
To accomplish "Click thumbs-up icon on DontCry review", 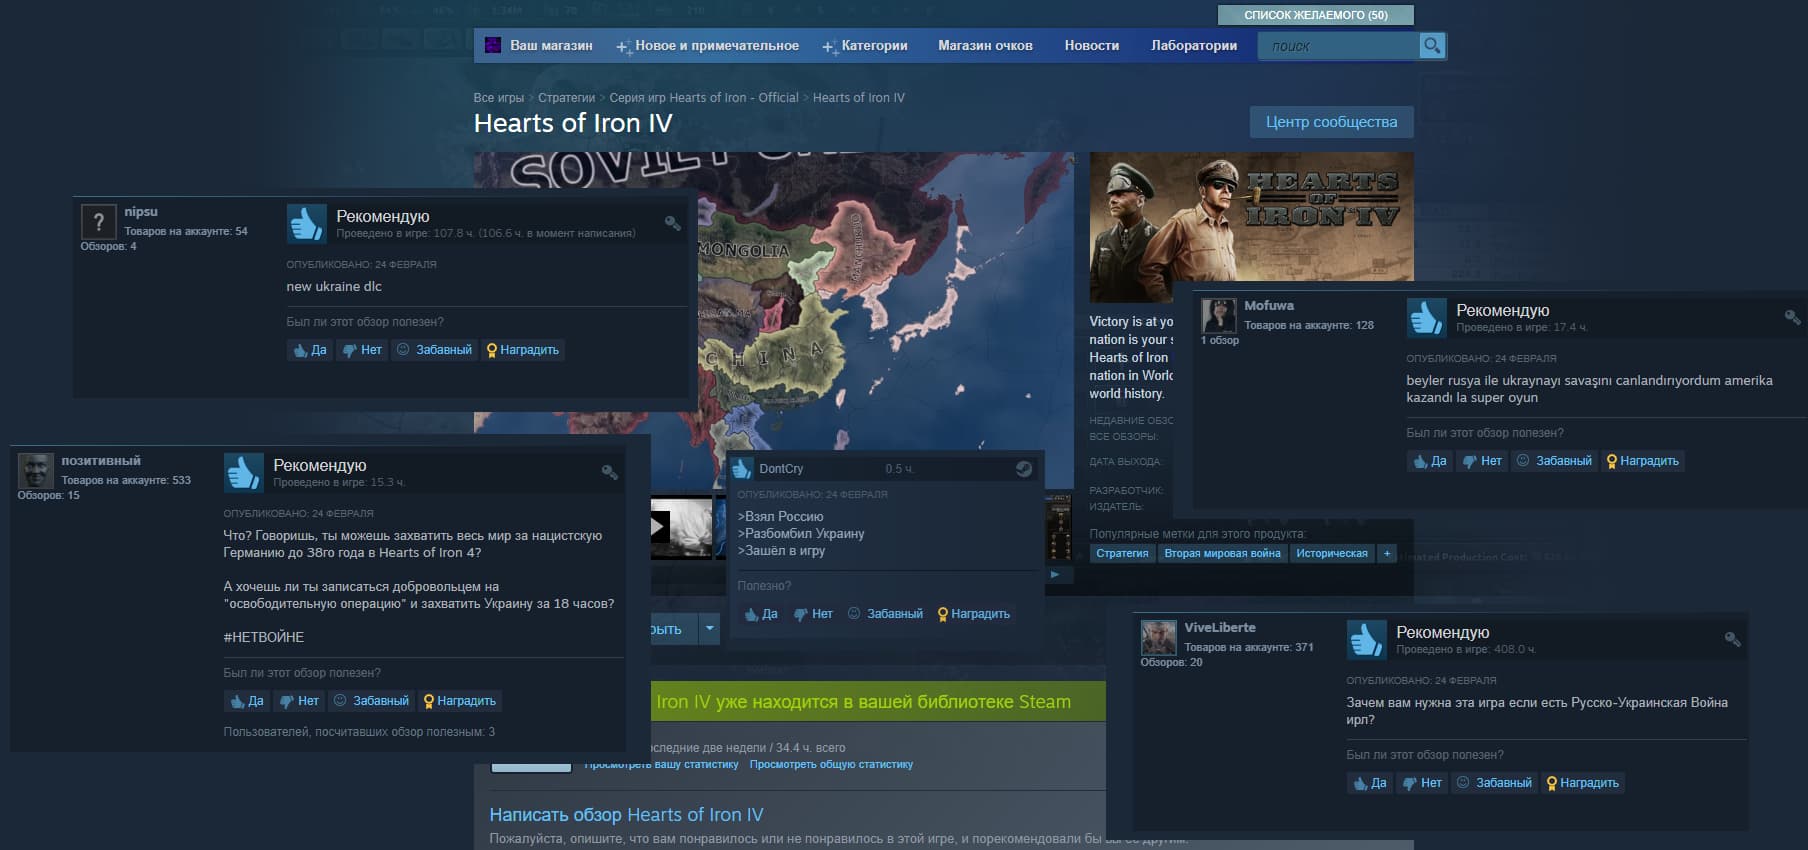I will [x=742, y=468].
